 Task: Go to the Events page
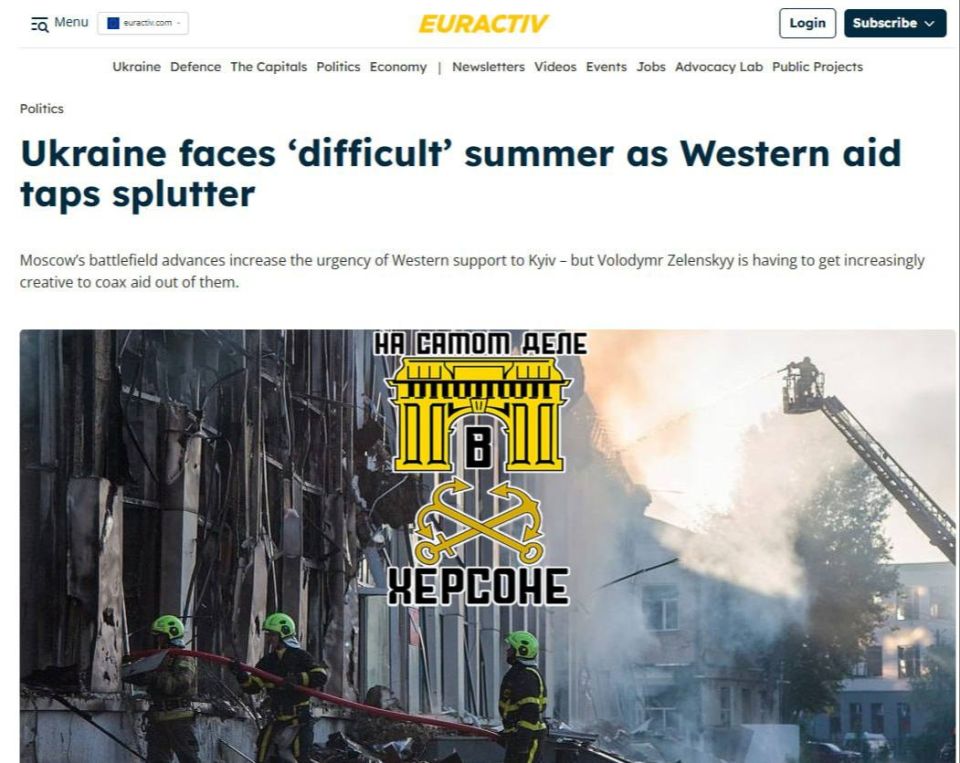[x=606, y=67]
